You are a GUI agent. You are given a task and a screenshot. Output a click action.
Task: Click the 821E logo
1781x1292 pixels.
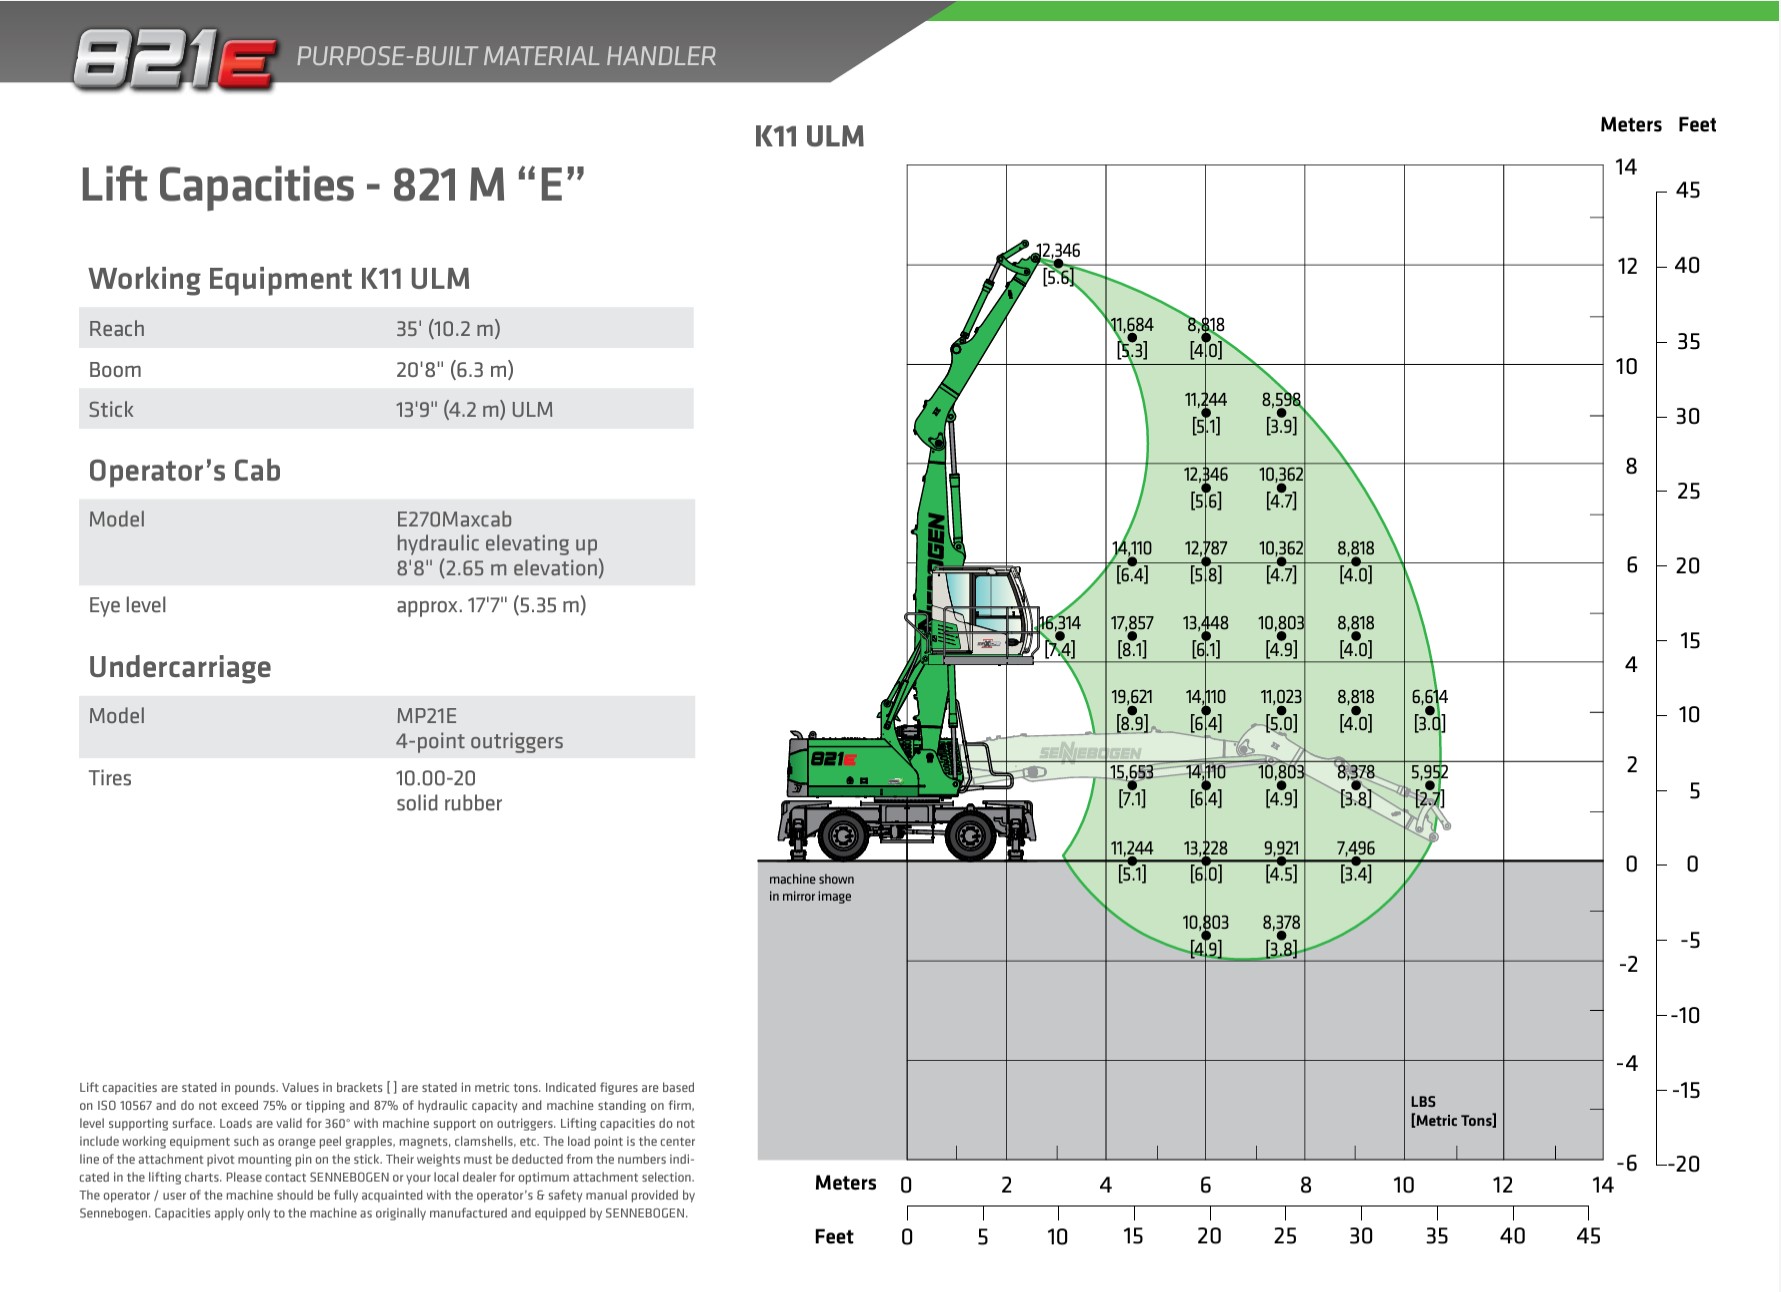pyautogui.click(x=176, y=59)
